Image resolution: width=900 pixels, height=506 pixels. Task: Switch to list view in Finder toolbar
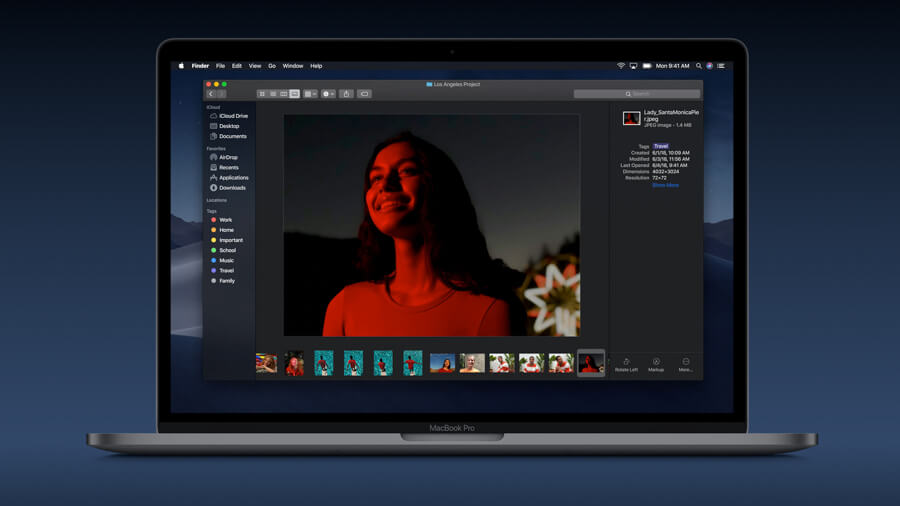point(273,94)
